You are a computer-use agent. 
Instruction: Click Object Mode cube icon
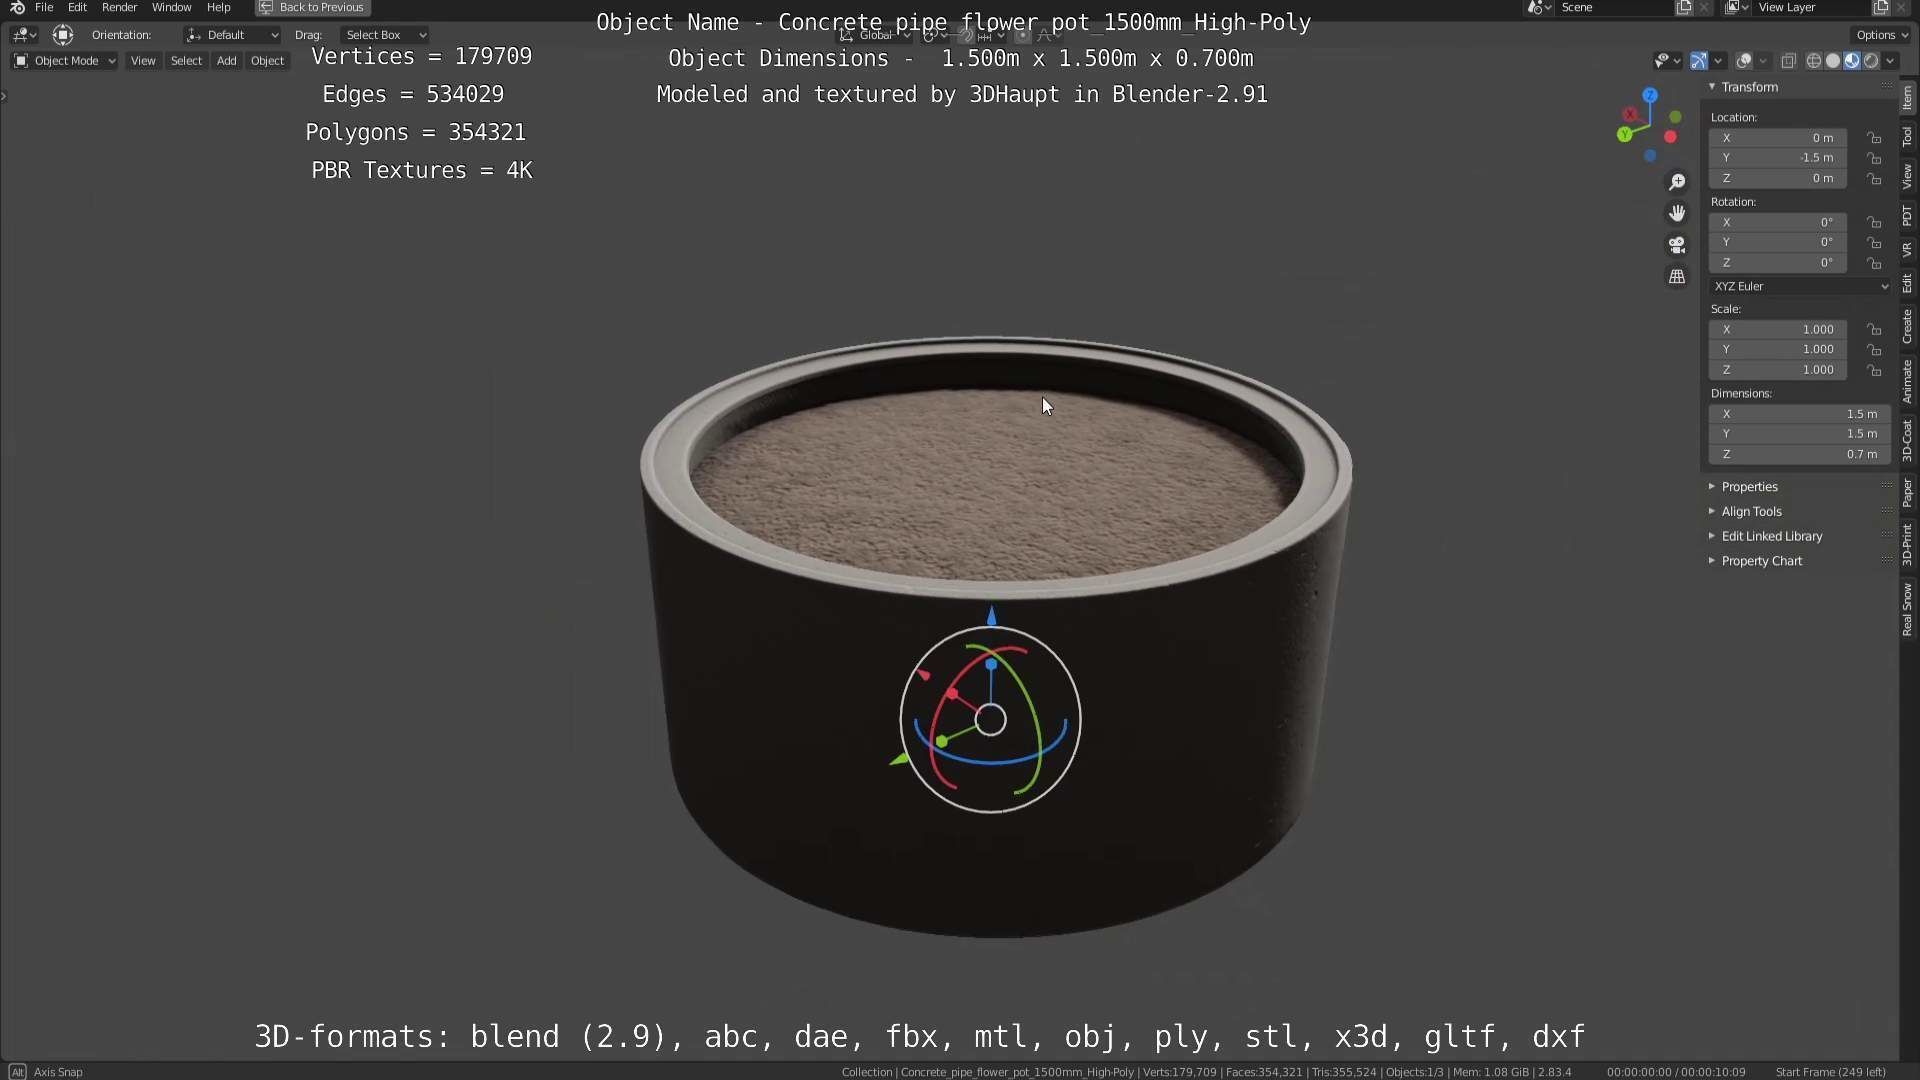21,61
